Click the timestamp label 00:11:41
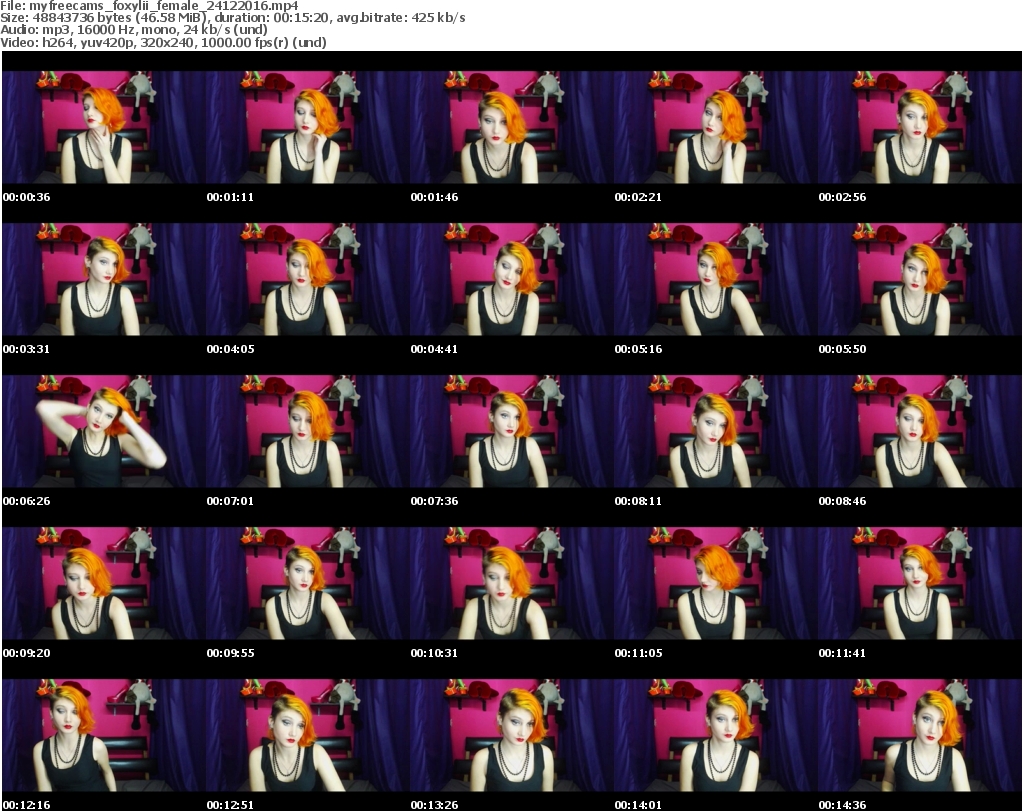 coord(842,653)
